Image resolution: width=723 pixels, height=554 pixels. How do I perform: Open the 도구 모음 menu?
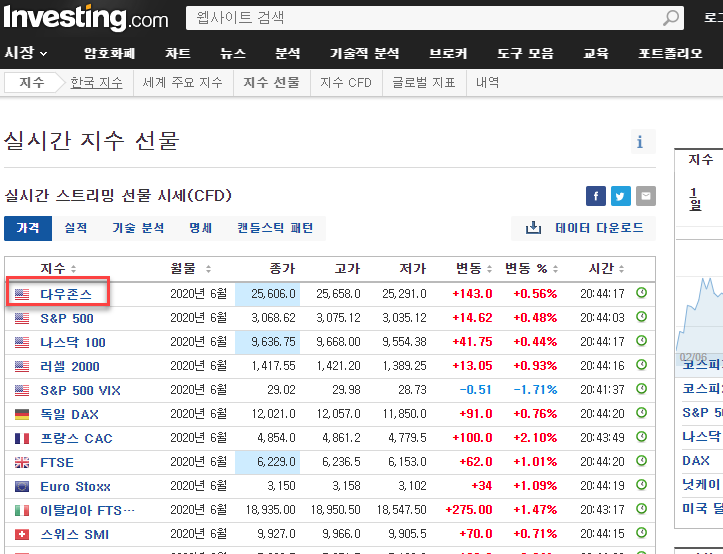pyautogui.click(x=525, y=53)
